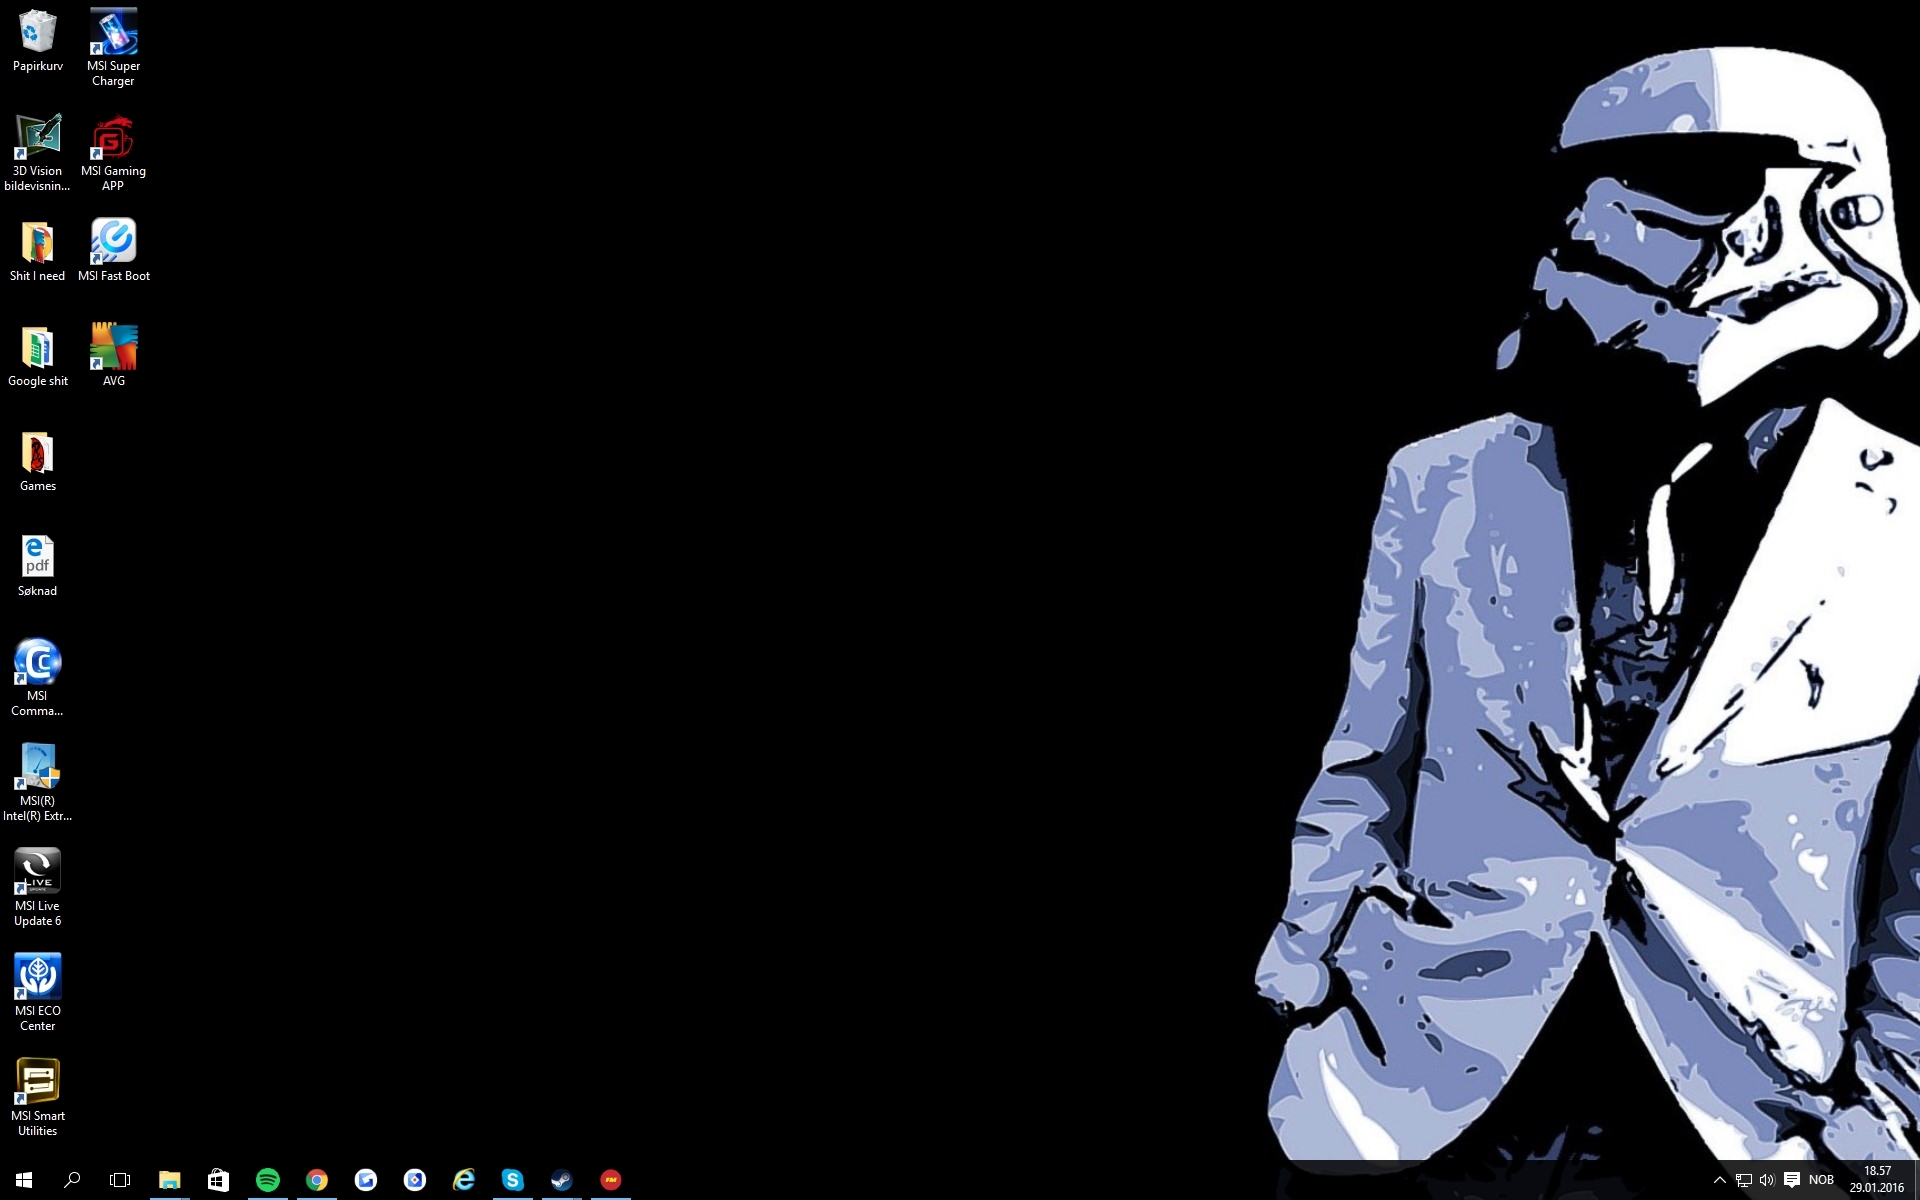1920x1200 pixels.
Task: Expand hidden system tray icons
Action: (x=1719, y=1180)
